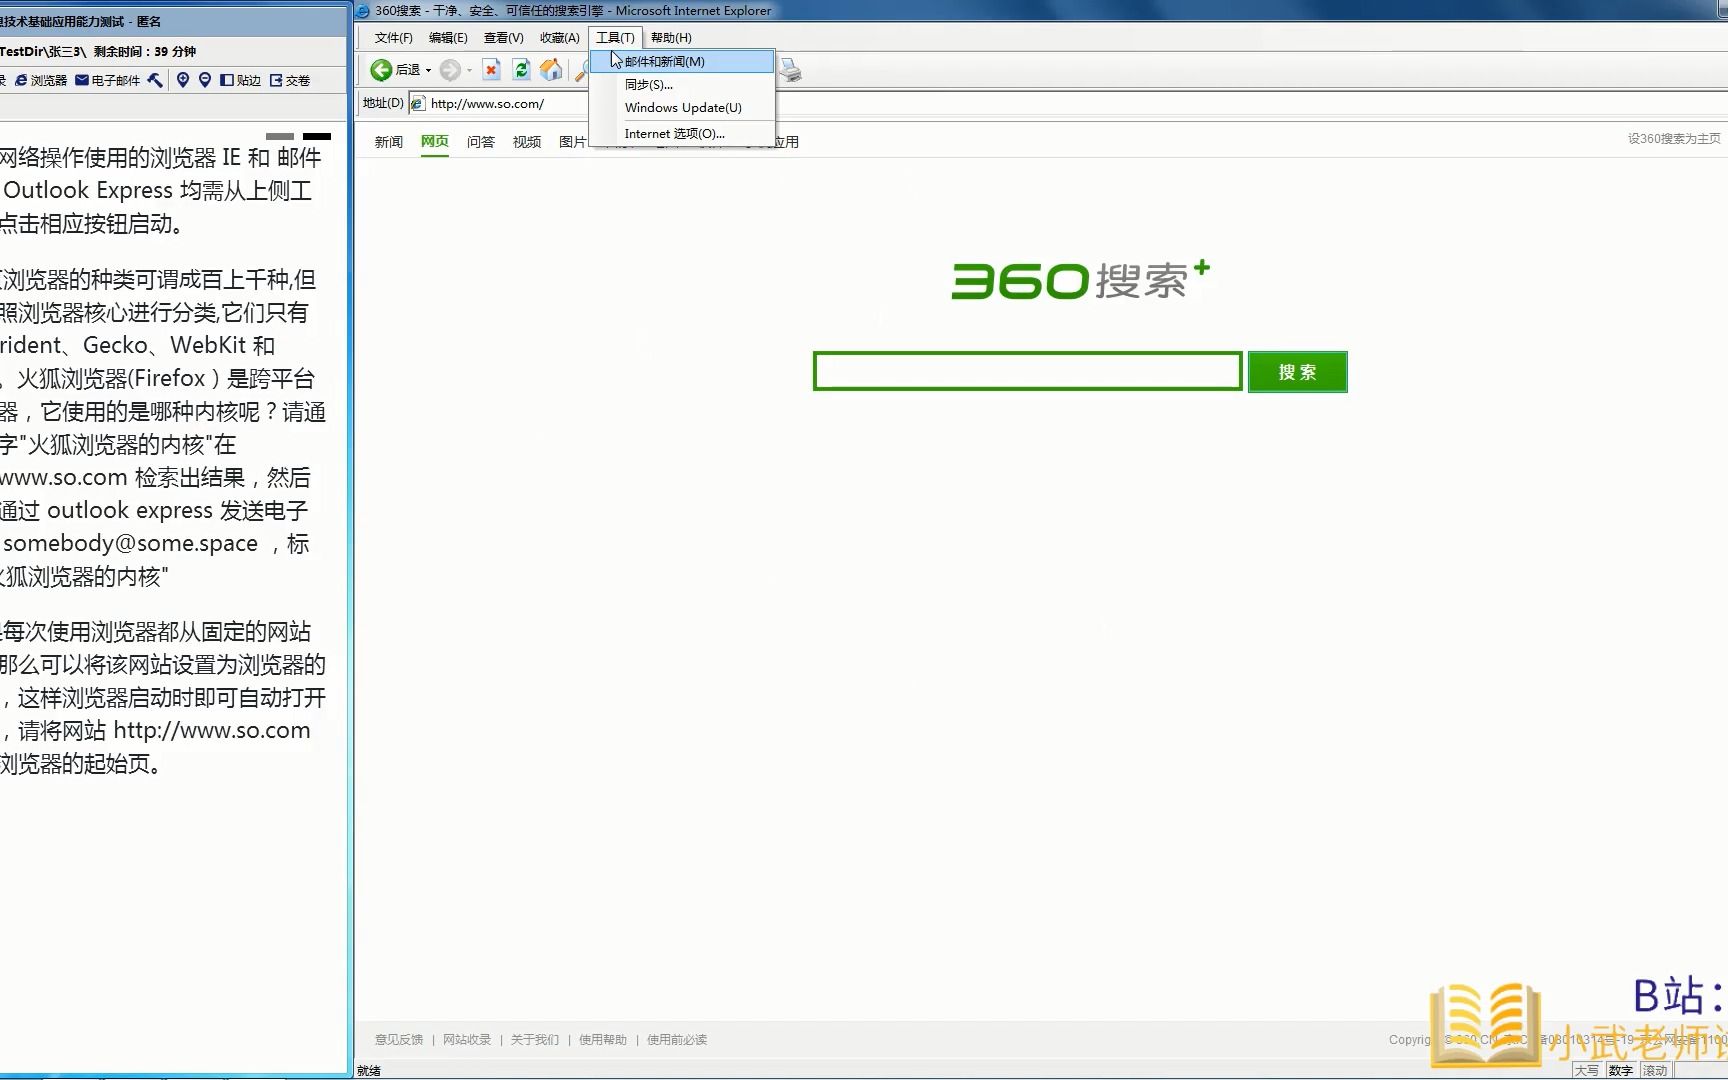Open the Back history dropdown arrow
The width and height of the screenshot is (1728, 1080).
point(428,70)
